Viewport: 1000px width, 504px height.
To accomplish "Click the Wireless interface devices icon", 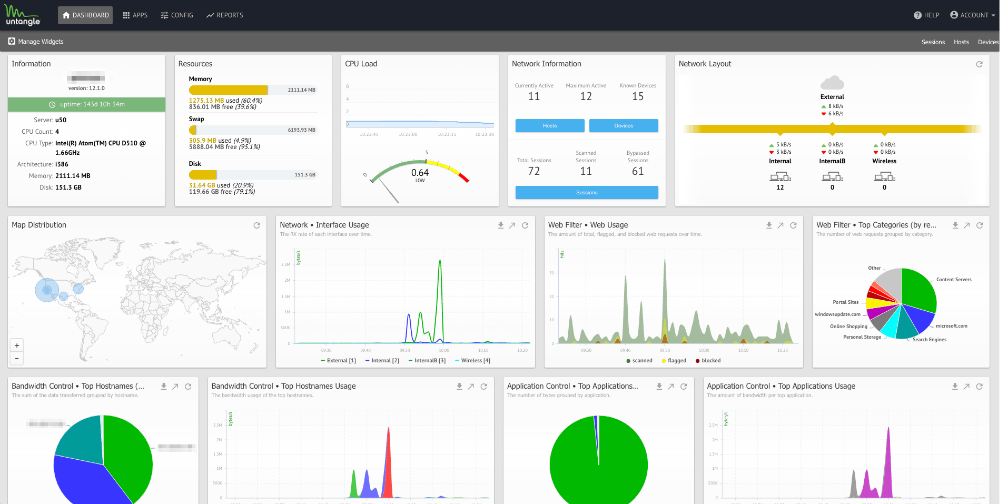I will pyautogui.click(x=884, y=177).
